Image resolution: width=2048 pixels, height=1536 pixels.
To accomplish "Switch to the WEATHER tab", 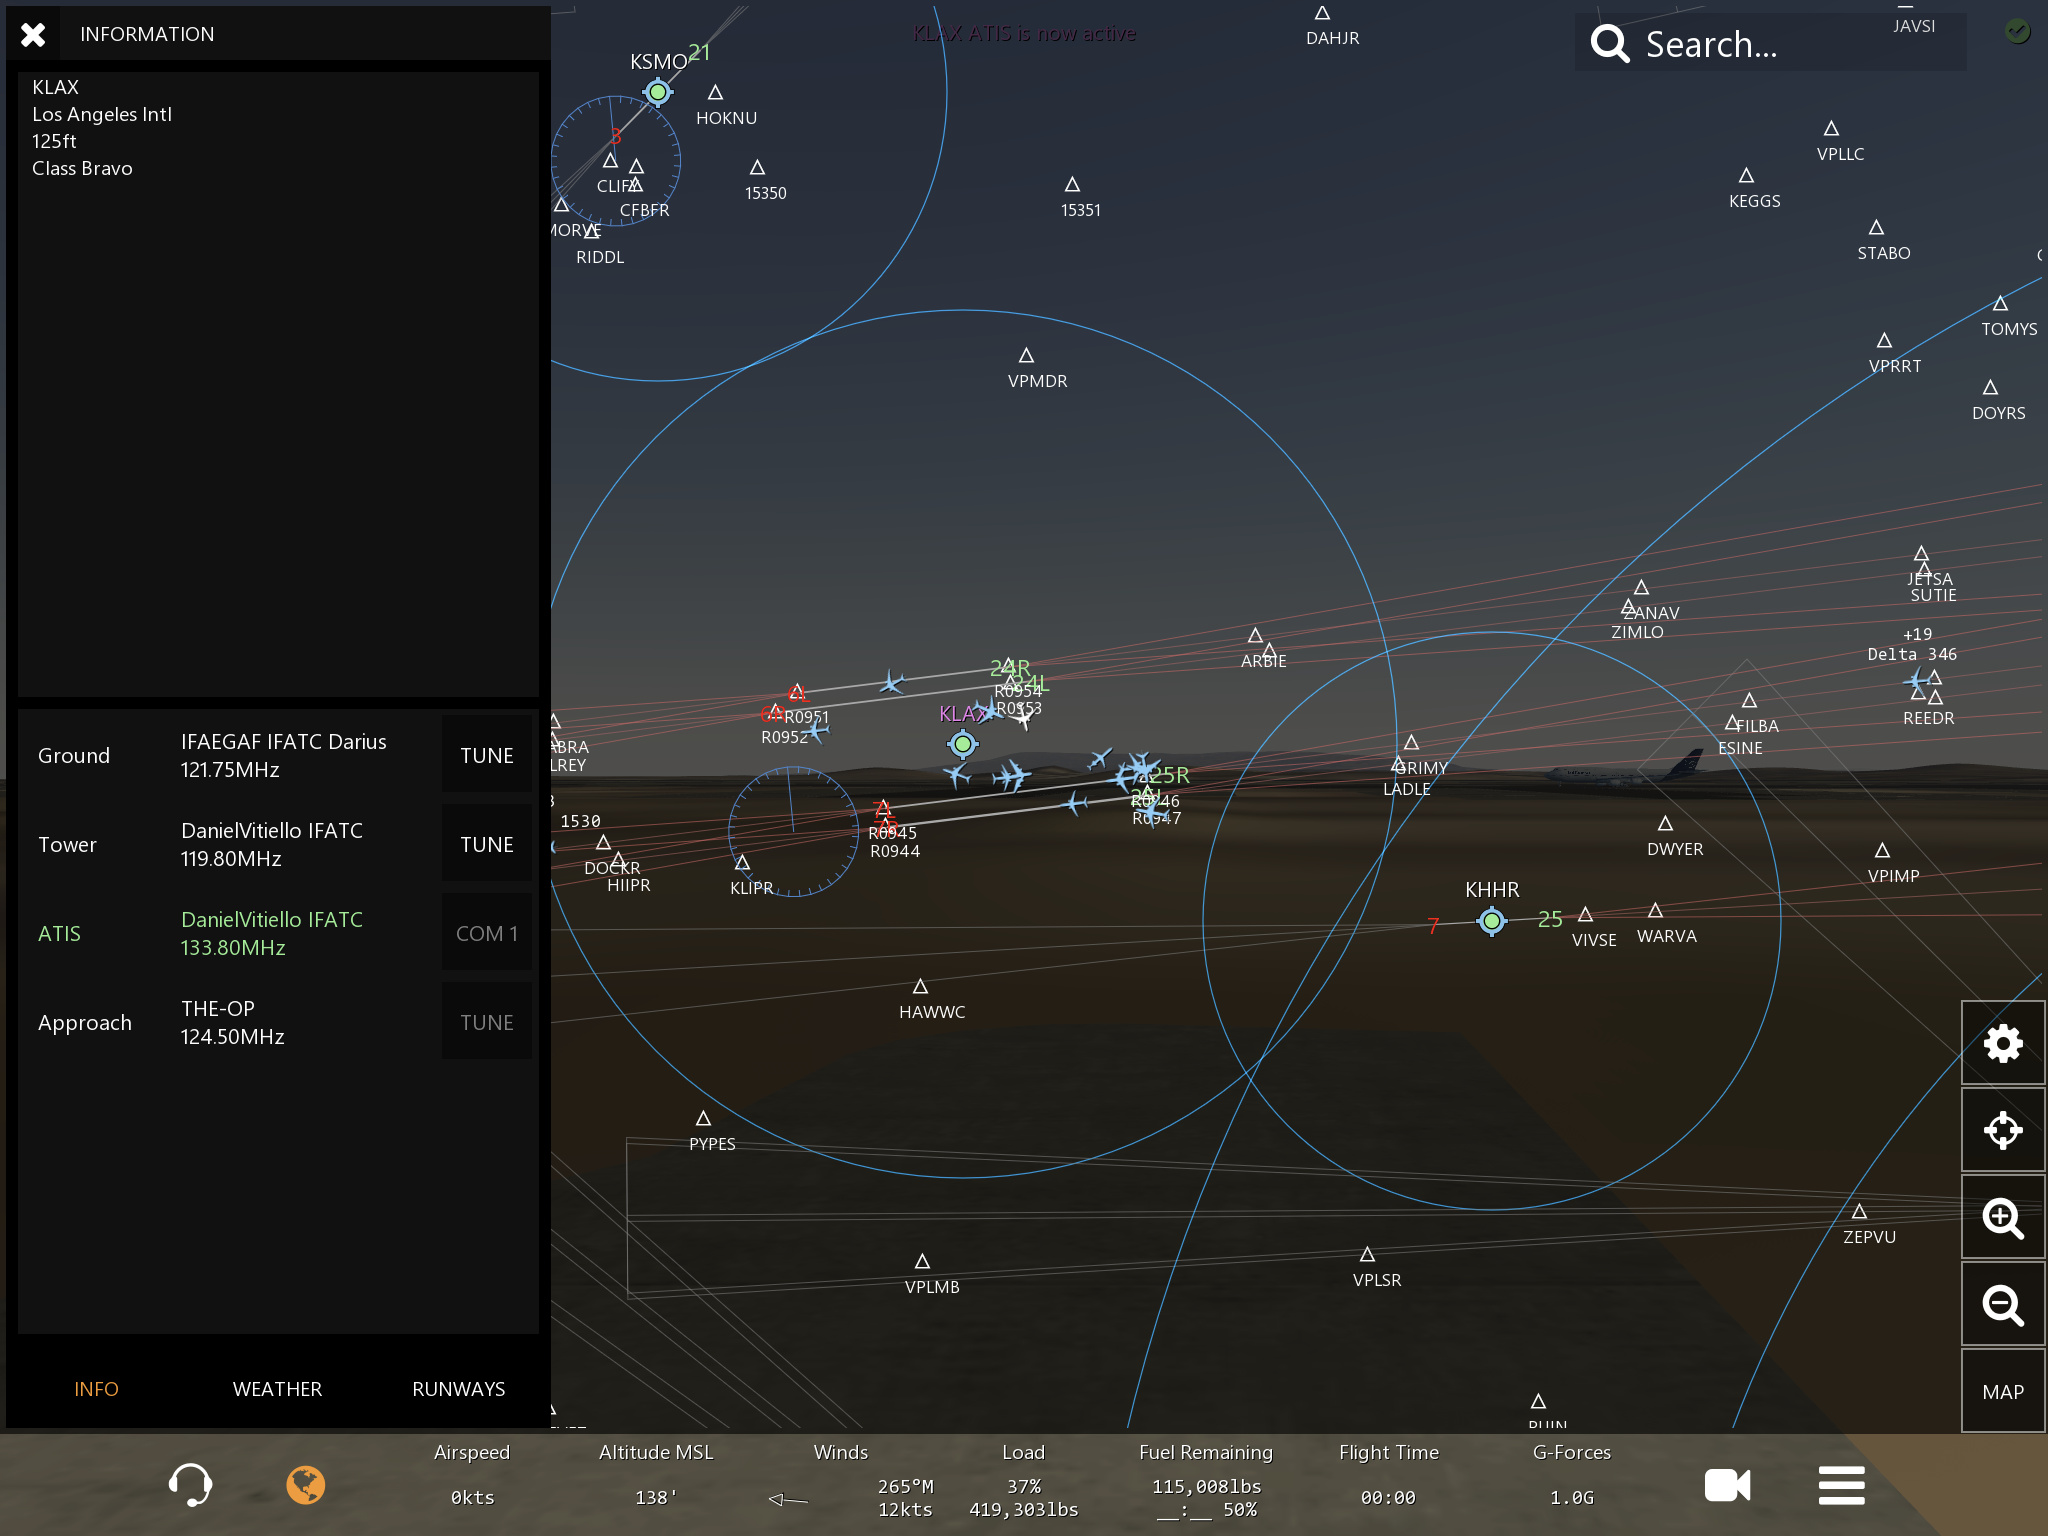I will click(x=277, y=1389).
